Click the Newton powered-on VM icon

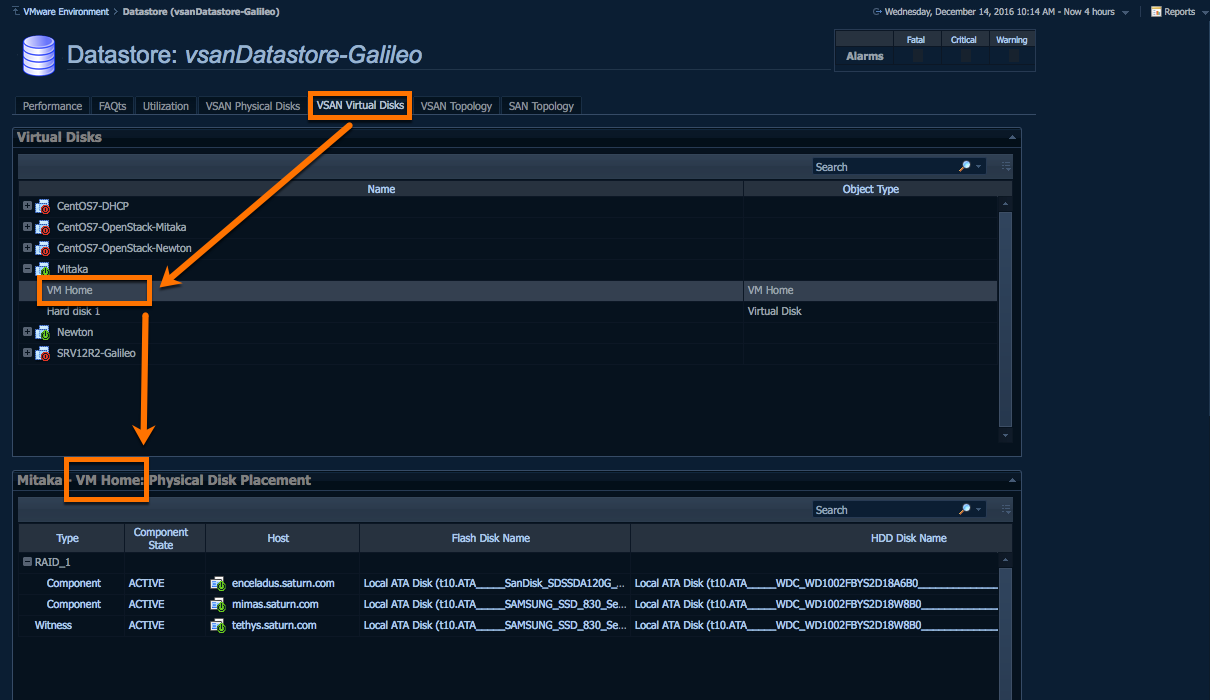(43, 332)
